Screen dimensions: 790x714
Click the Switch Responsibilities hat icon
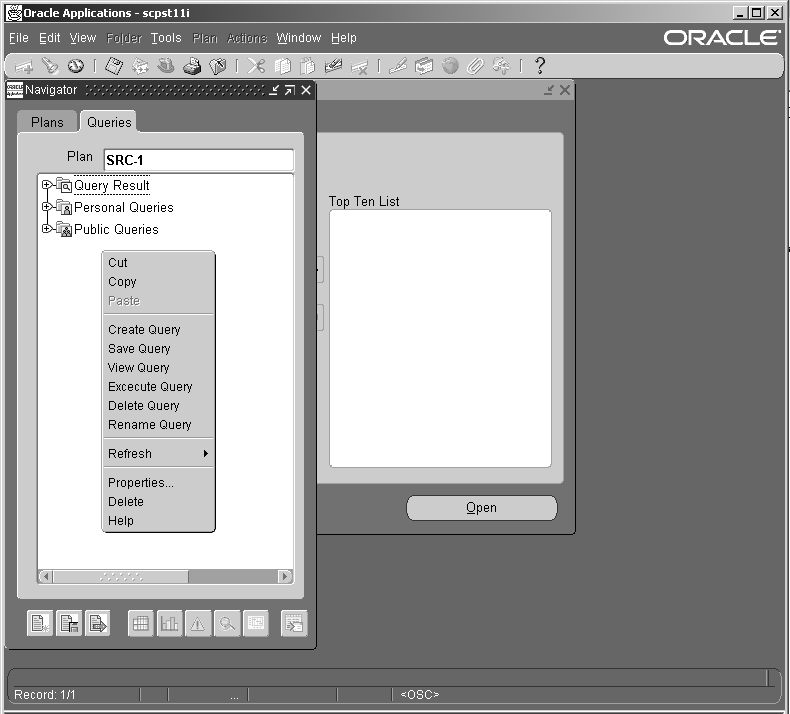(x=166, y=66)
